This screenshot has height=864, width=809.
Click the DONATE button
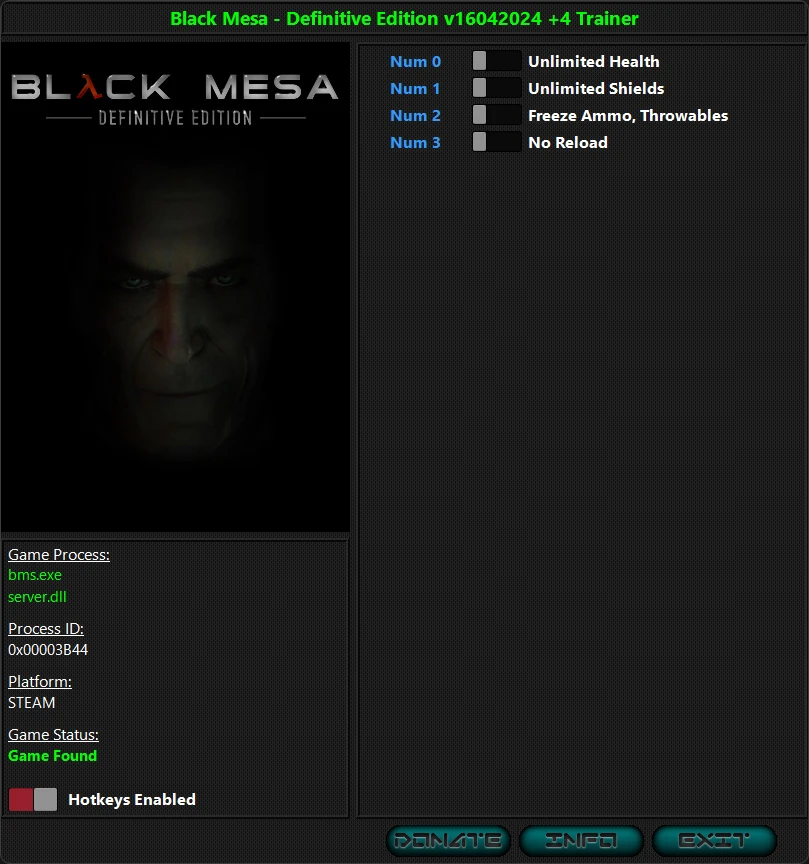[x=447, y=840]
